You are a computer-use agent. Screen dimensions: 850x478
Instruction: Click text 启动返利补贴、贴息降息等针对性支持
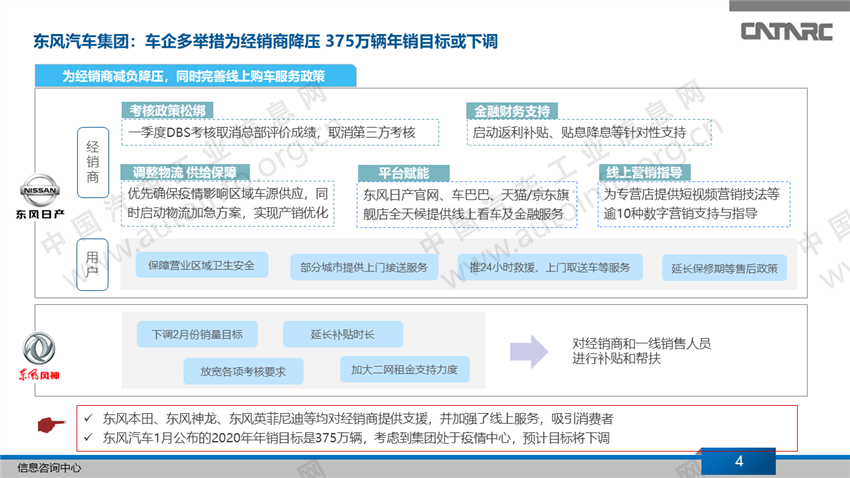(579, 132)
